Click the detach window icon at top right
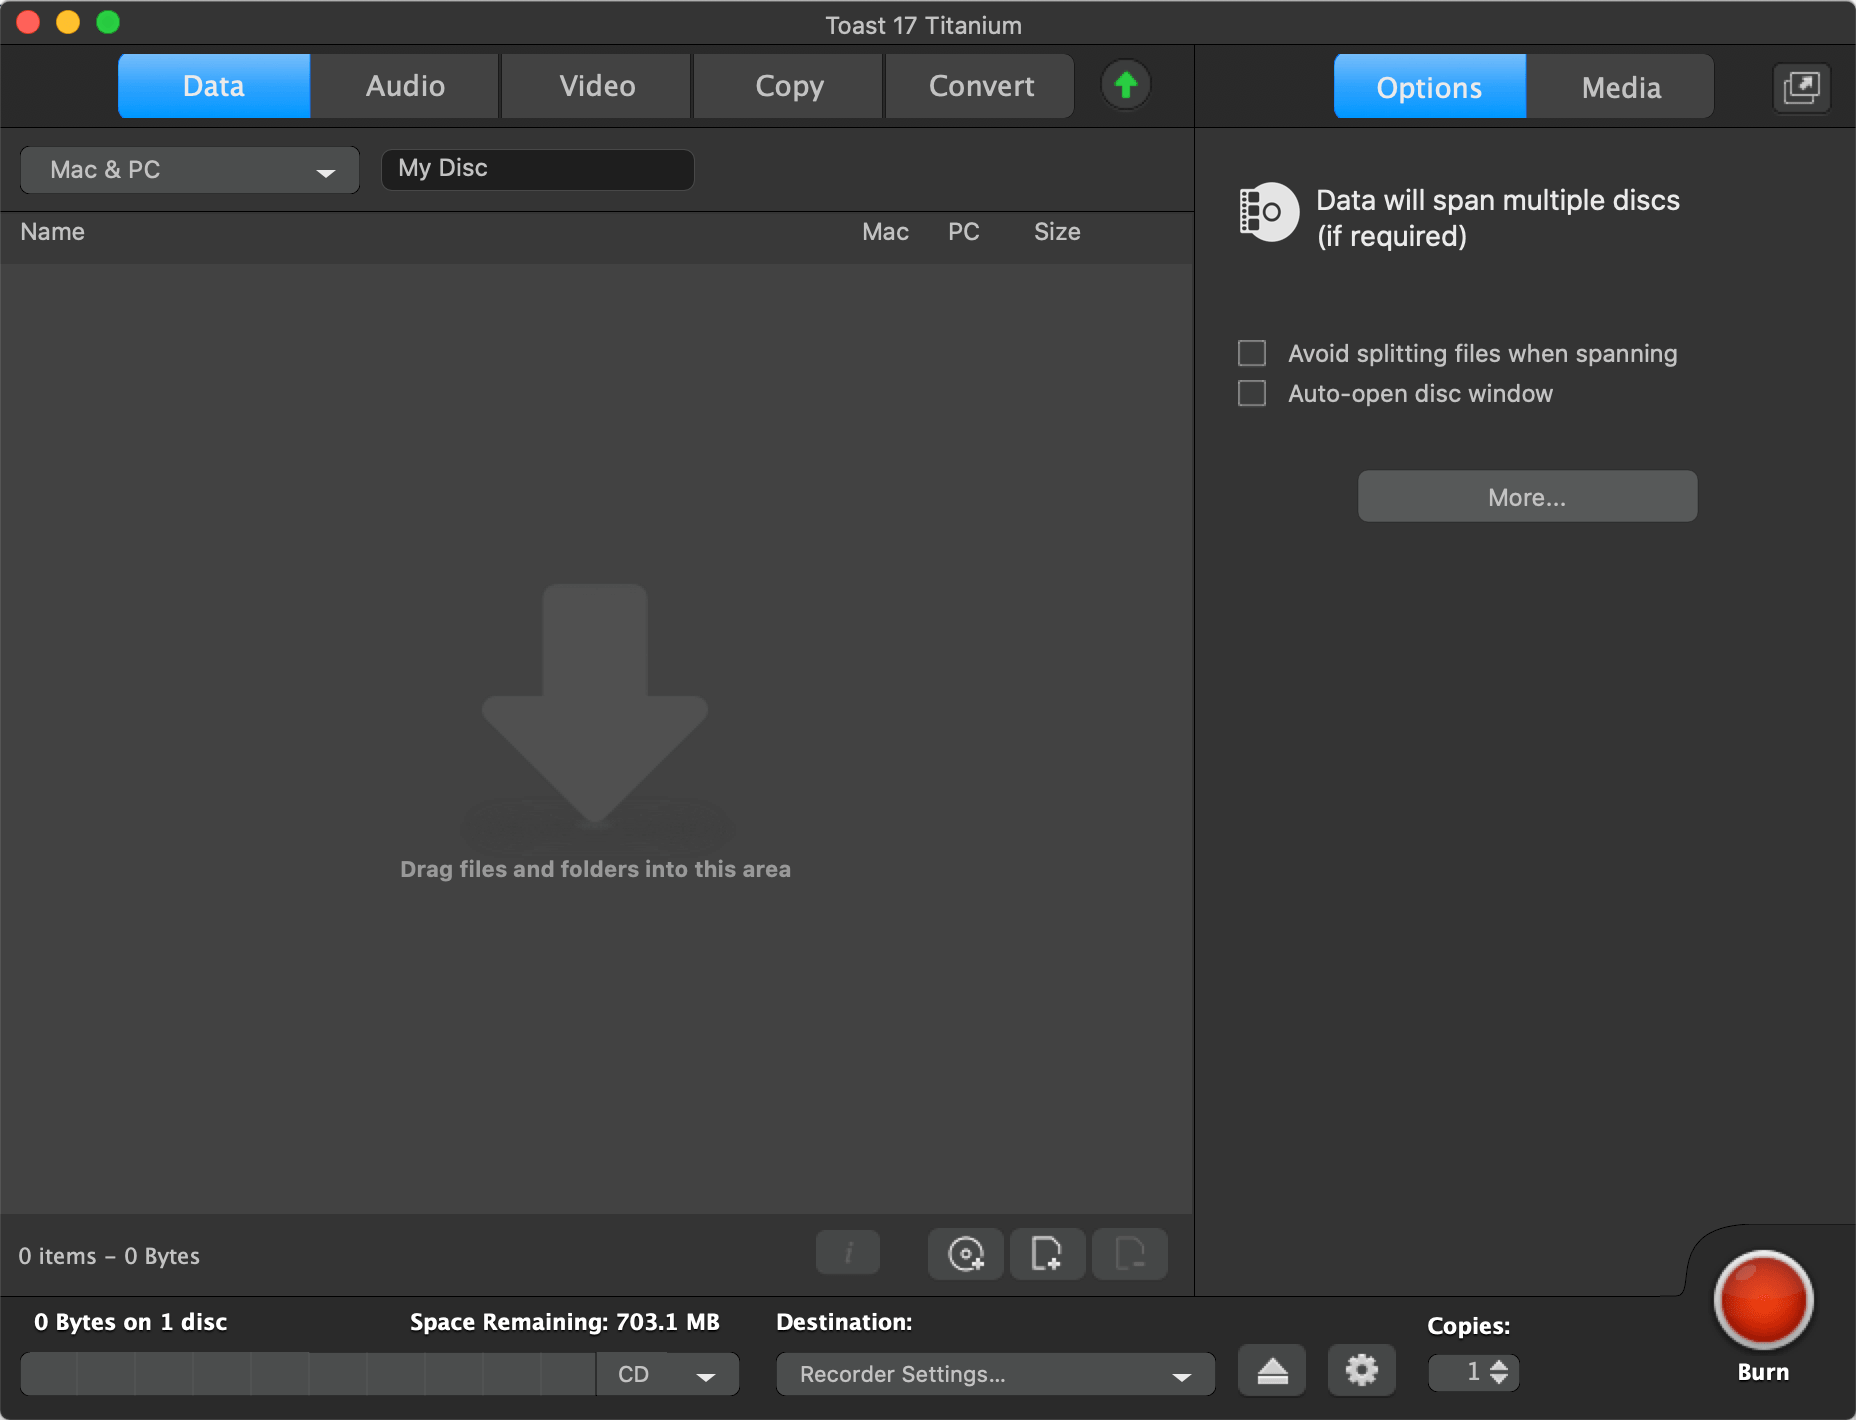The height and width of the screenshot is (1420, 1856). tap(1801, 88)
